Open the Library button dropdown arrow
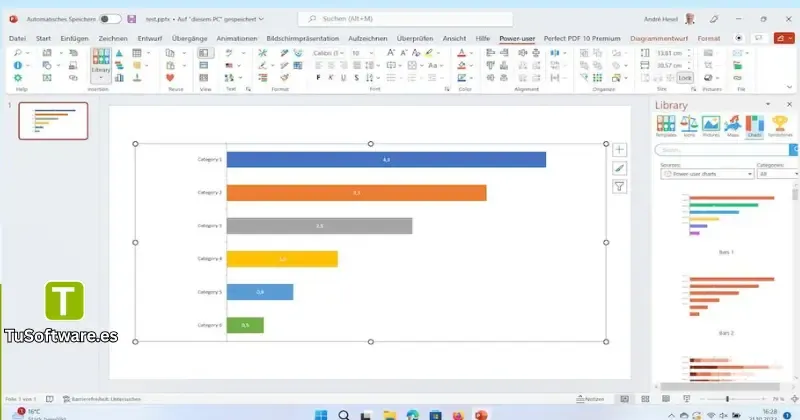The height and width of the screenshot is (420, 800). point(101,79)
